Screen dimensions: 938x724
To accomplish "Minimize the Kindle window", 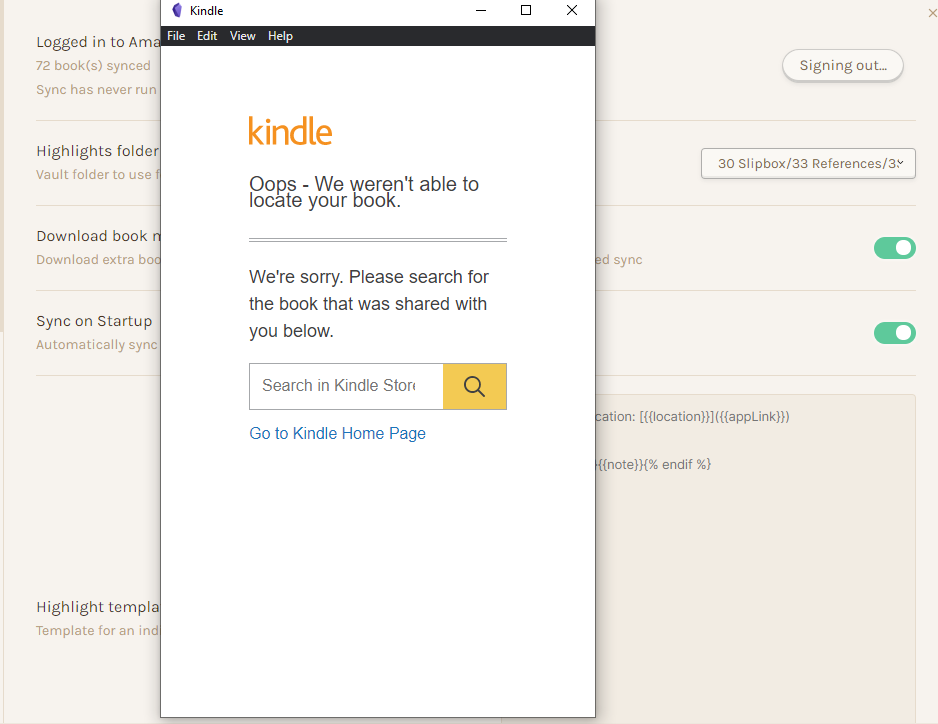I will pyautogui.click(x=480, y=10).
